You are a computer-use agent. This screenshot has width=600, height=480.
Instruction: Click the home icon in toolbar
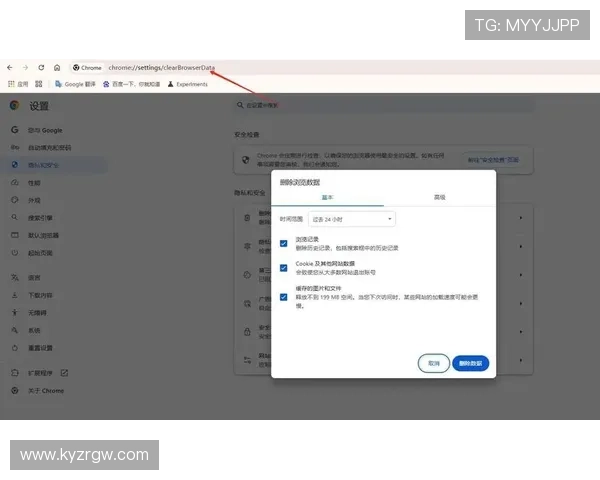57,67
